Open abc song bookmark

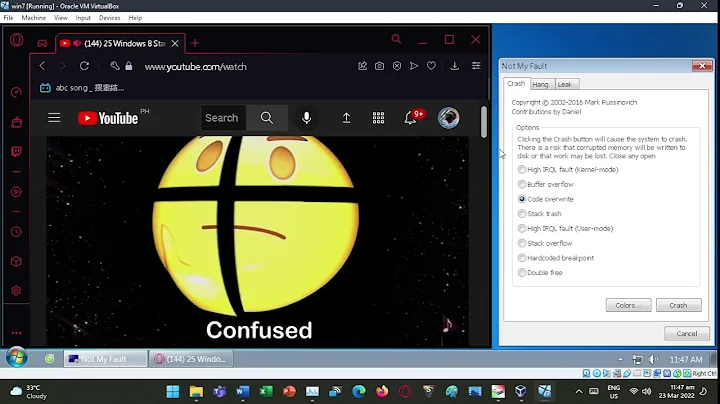82,88
